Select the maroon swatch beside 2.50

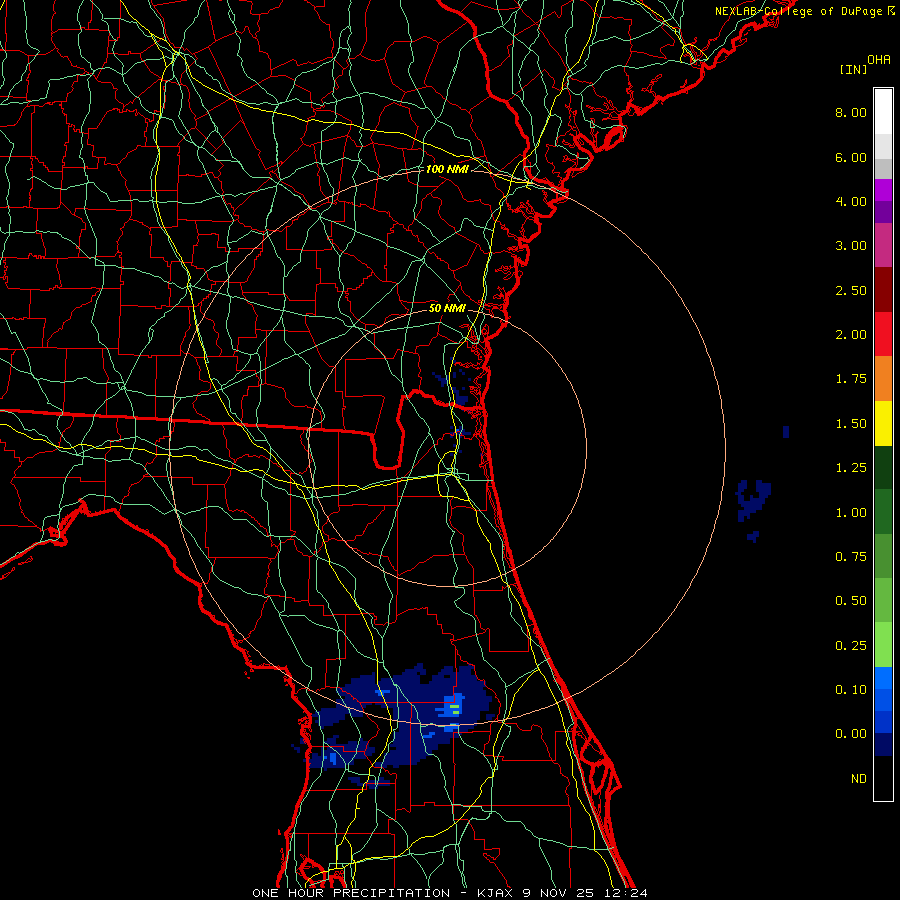pyautogui.click(x=883, y=290)
